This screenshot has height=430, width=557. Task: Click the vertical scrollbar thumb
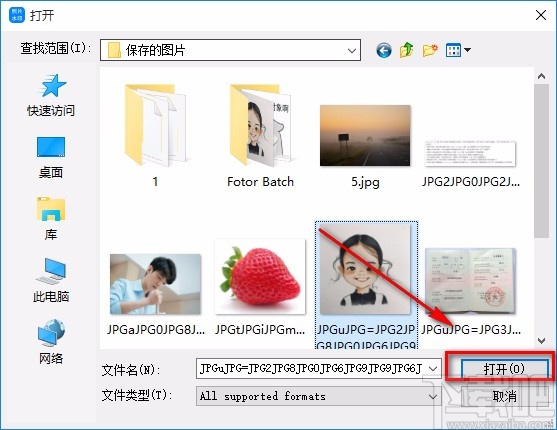[x=541, y=161]
